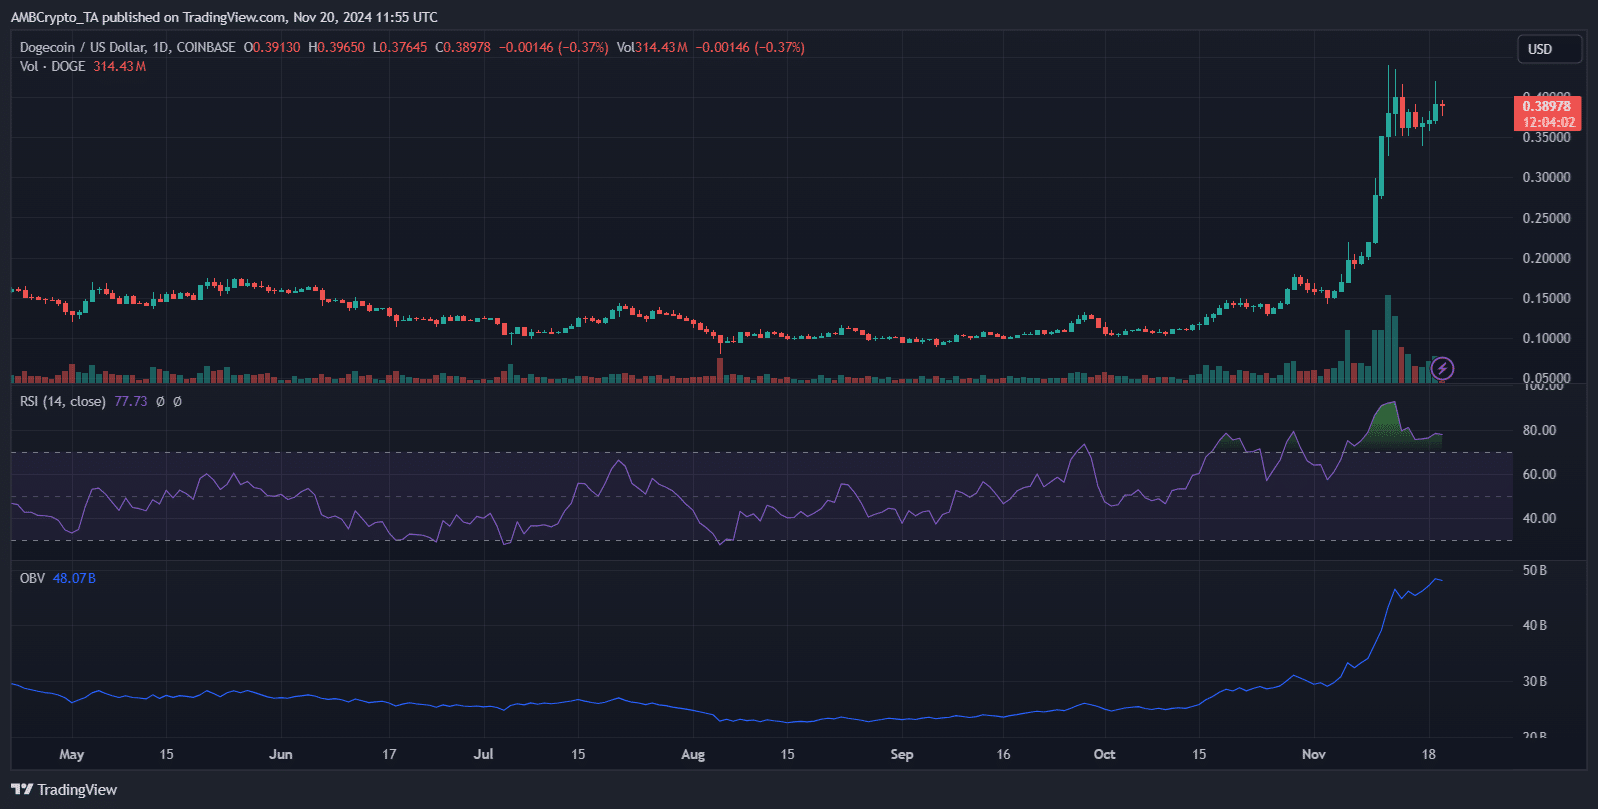Click the OBV value 48.07B
Viewport: 1598px width, 809px height.
pyautogui.click(x=74, y=578)
